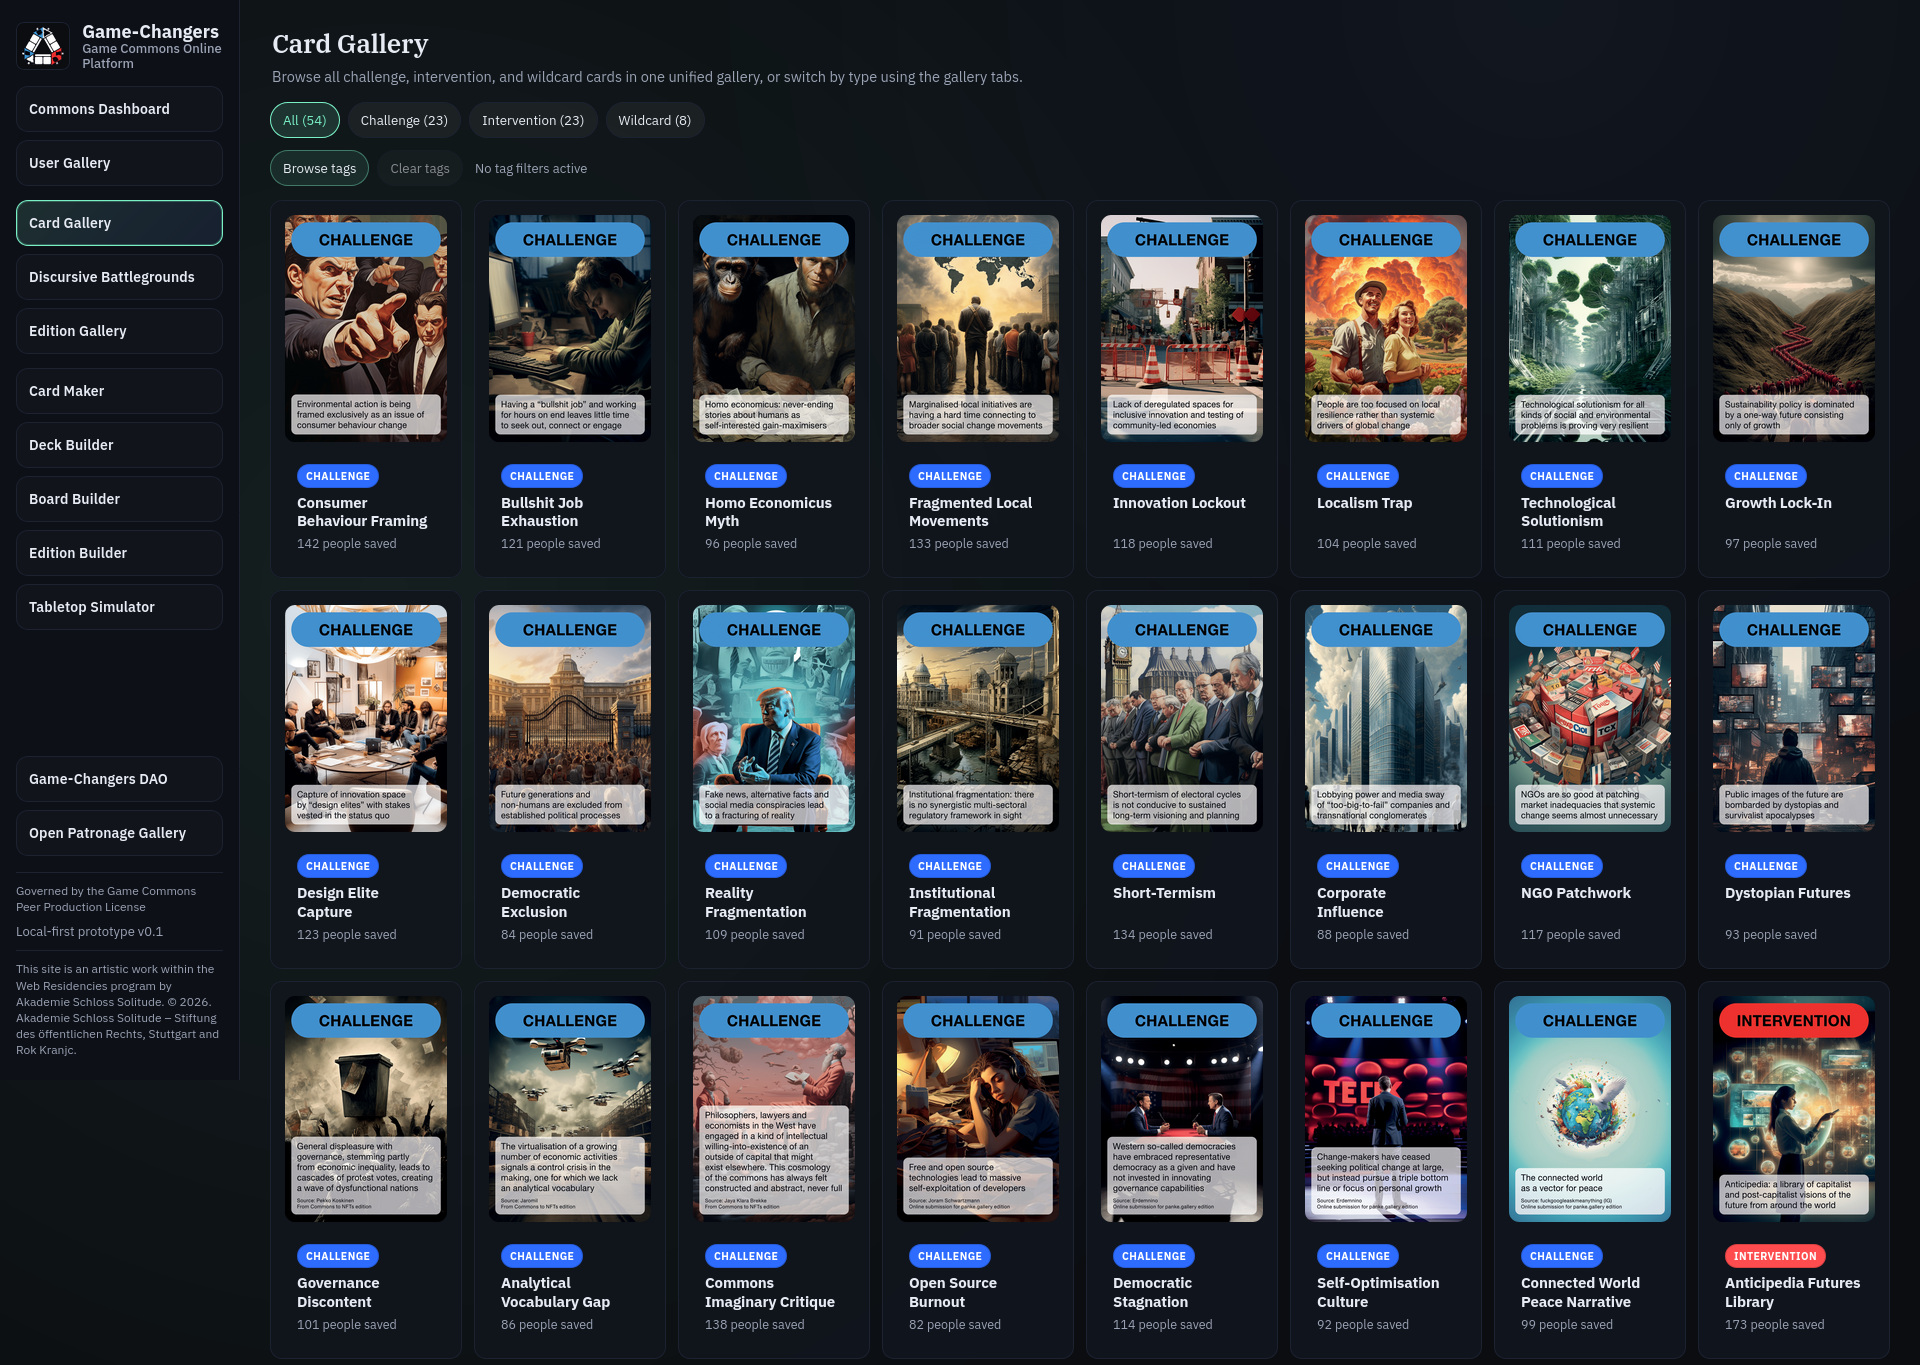Open Deck Builder
The width and height of the screenshot is (1920, 1365).
tap(119, 445)
